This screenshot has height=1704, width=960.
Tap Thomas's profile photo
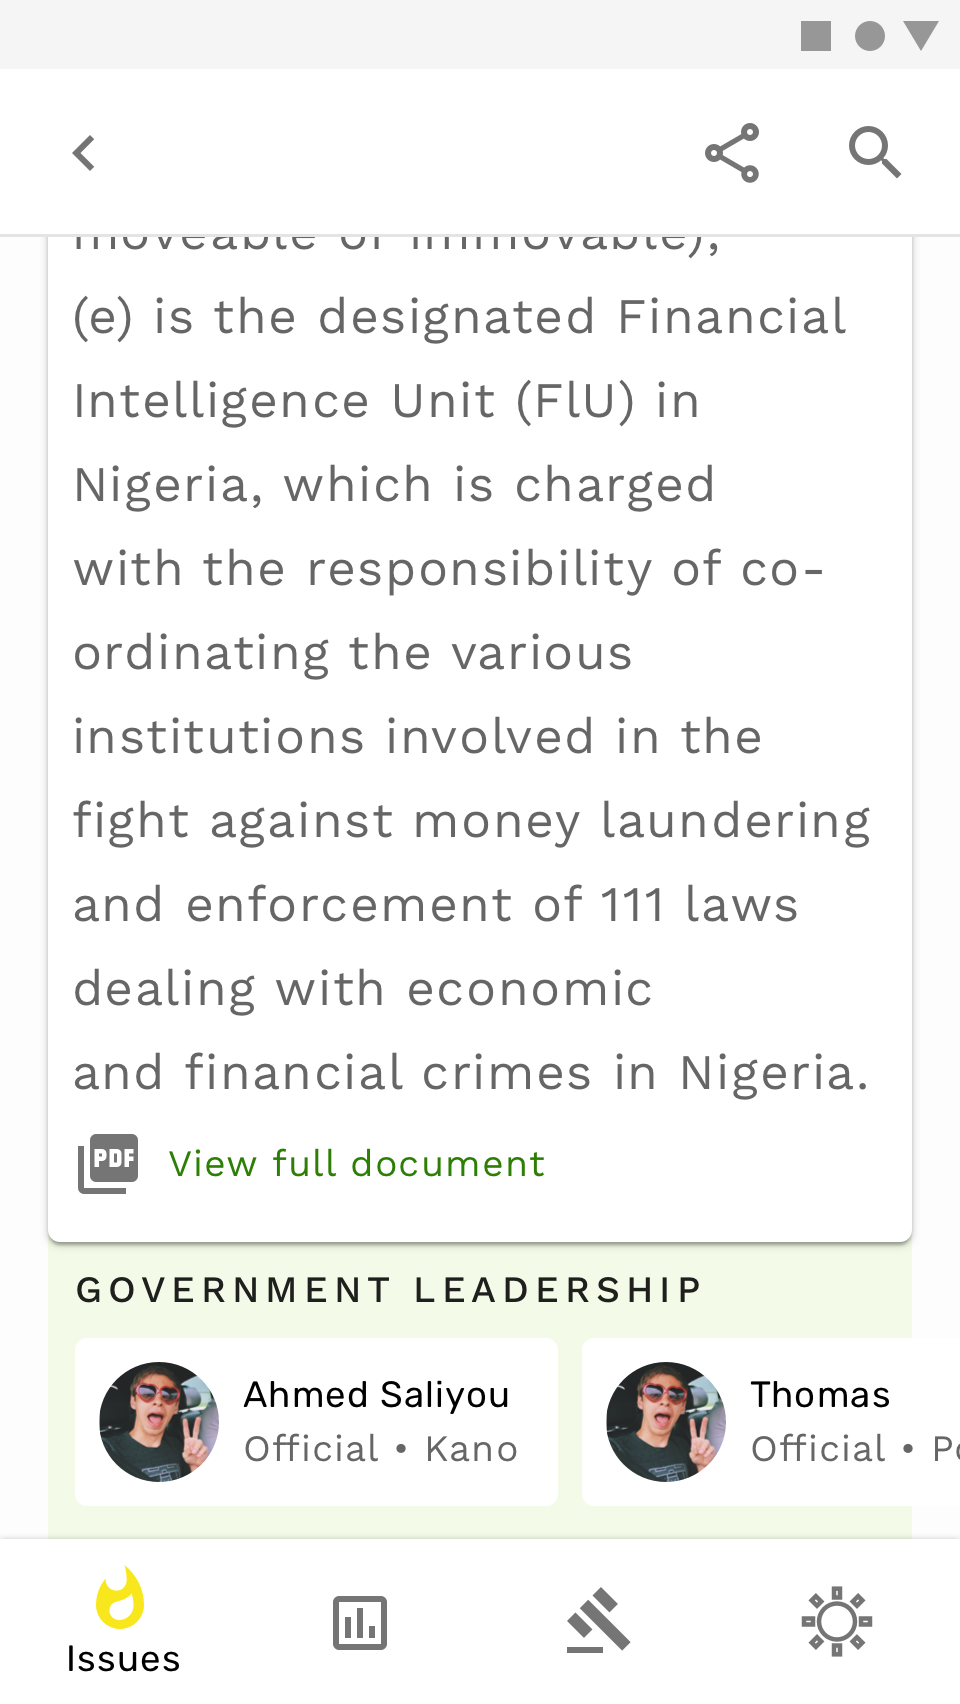[x=666, y=1421]
